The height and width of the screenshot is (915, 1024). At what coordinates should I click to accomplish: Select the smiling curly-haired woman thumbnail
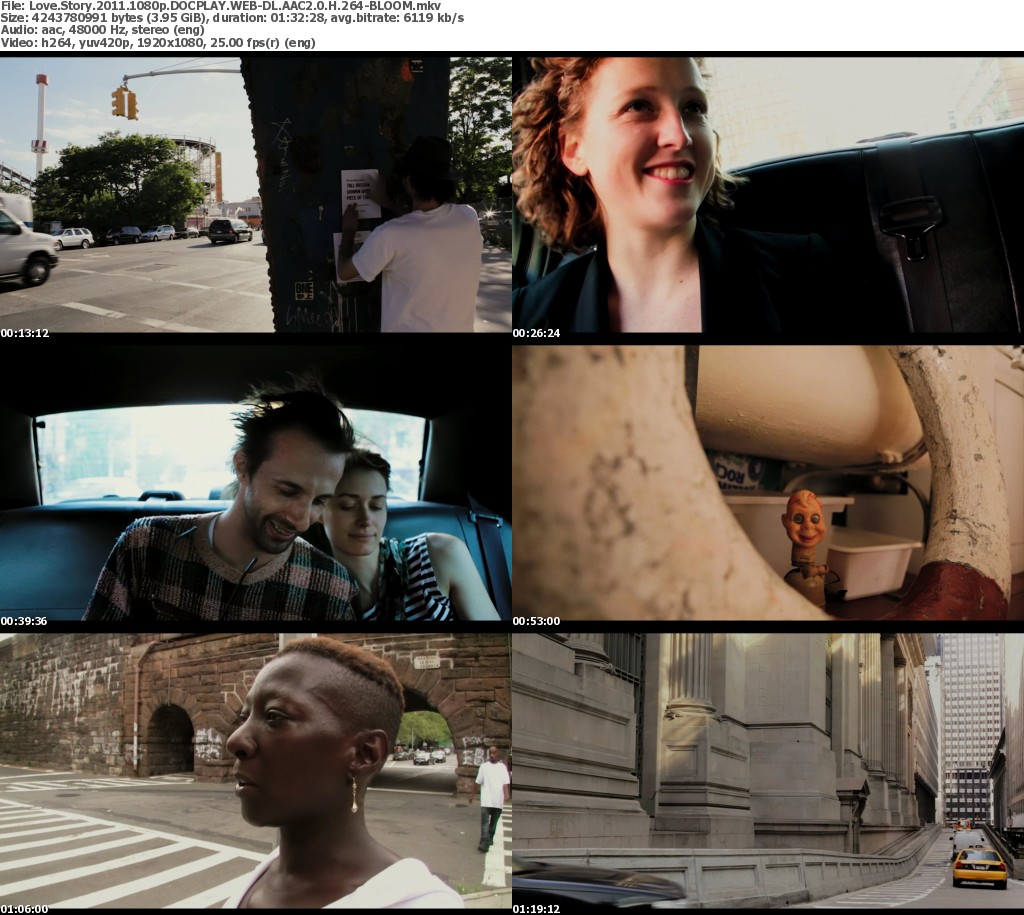pos(767,195)
